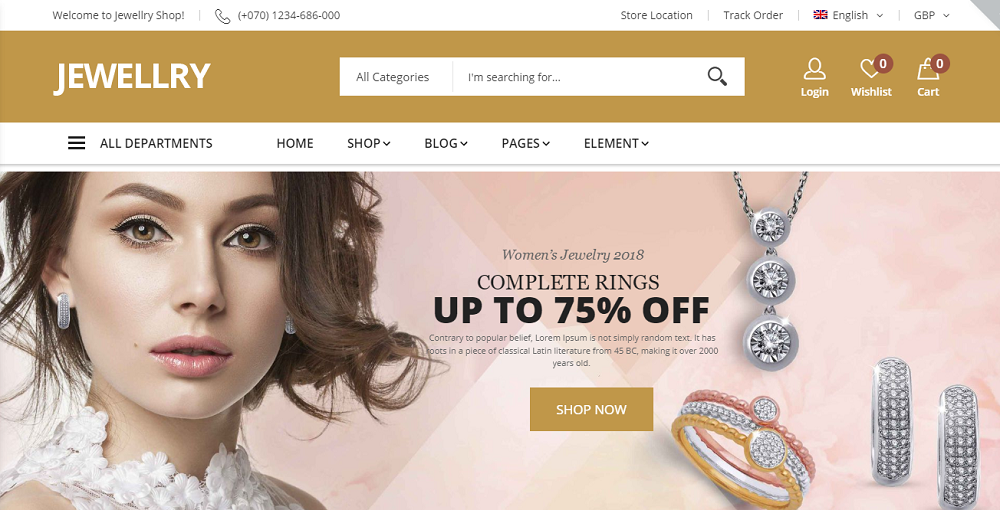Viewport: 1000px width, 510px height.
Task: Expand the BLOG menu
Action: 446,143
